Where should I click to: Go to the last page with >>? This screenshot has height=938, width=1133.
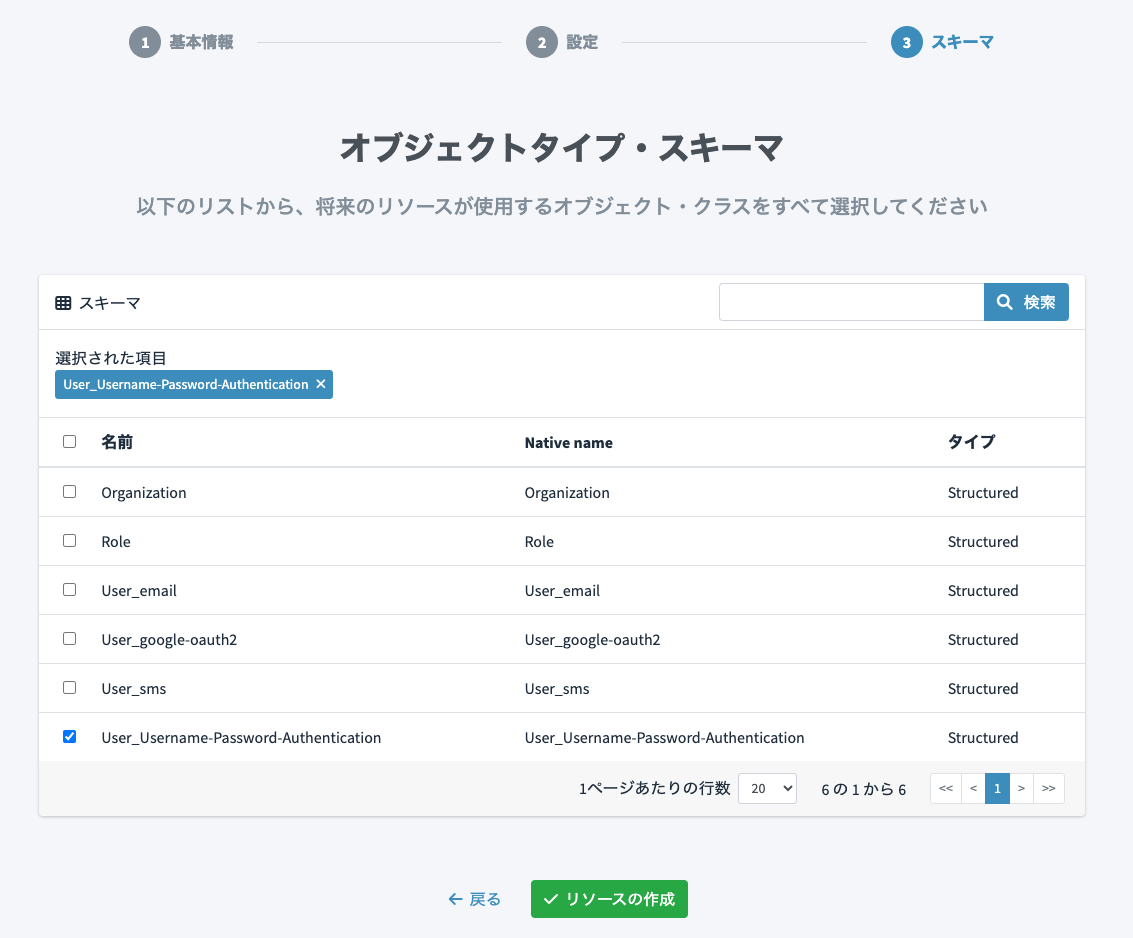[x=1048, y=788]
